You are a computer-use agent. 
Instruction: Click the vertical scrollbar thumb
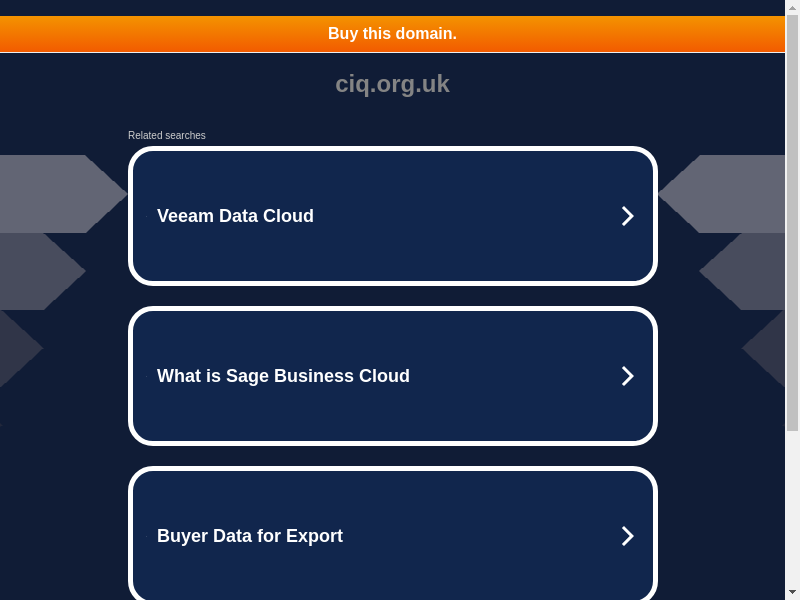pyautogui.click(x=792, y=220)
